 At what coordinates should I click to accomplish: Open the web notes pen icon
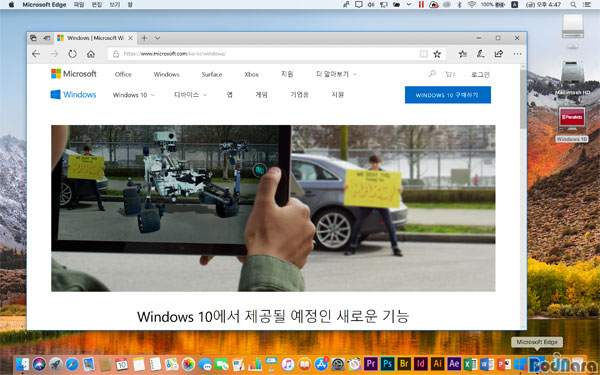pos(481,54)
